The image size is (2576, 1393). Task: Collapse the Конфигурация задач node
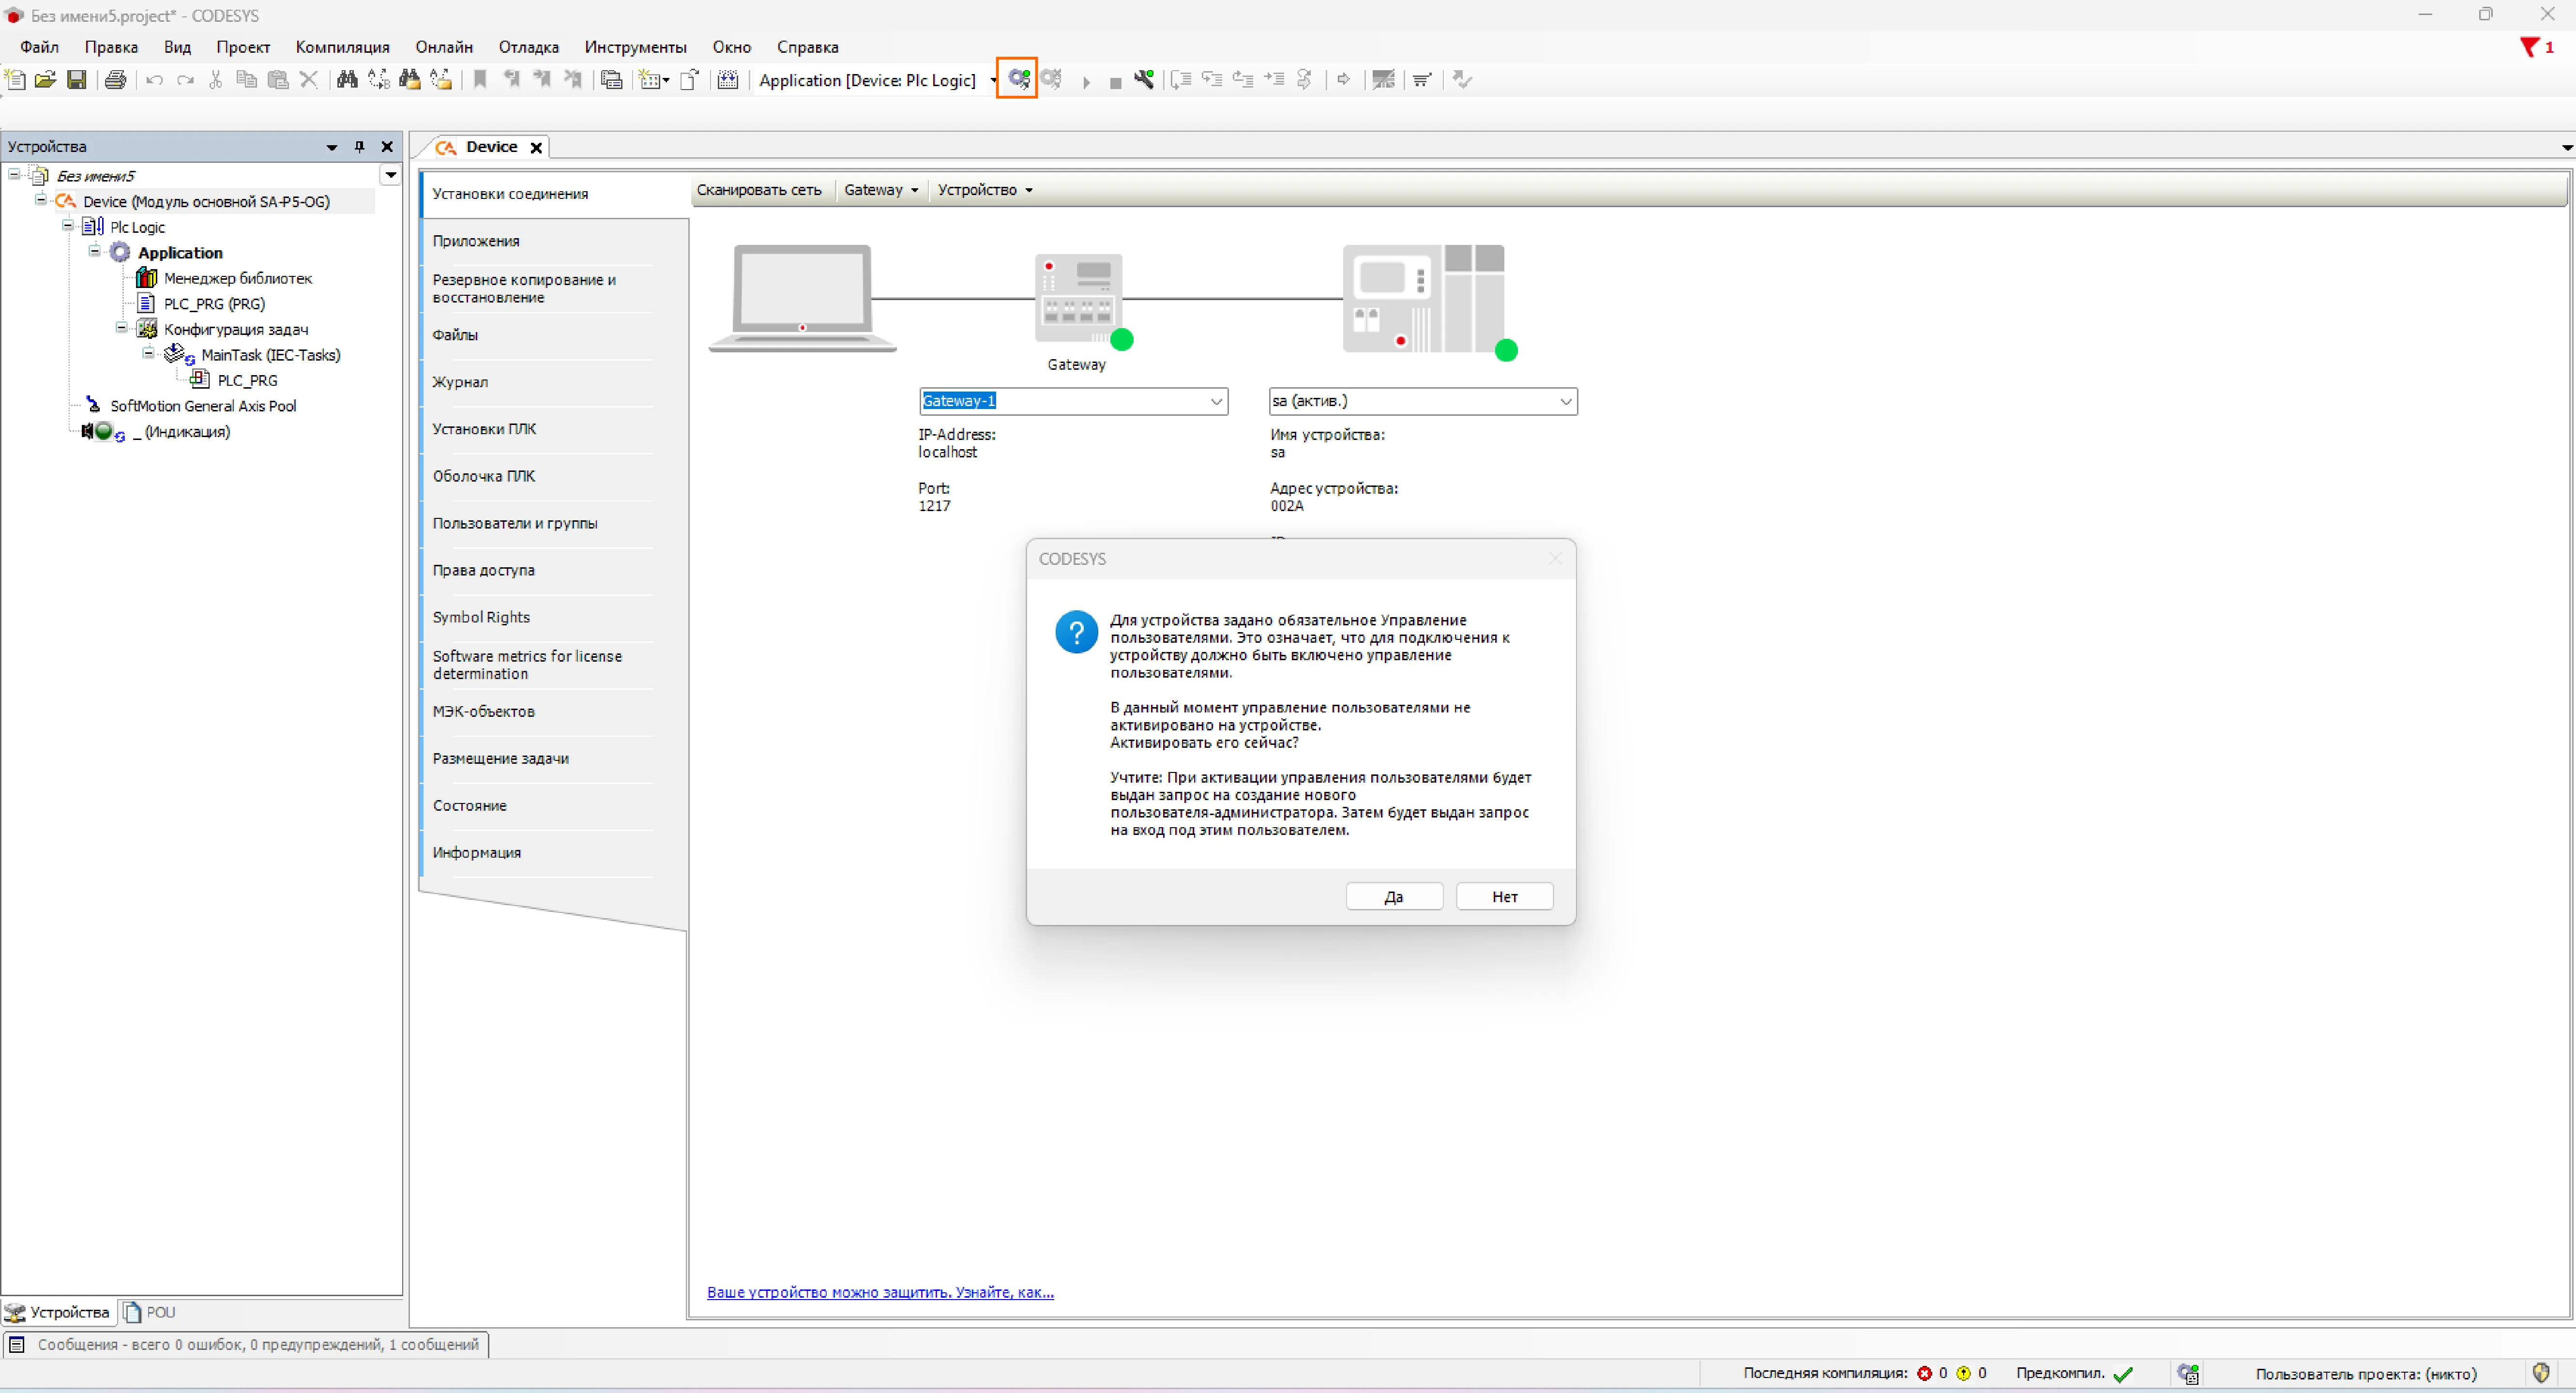click(122, 327)
